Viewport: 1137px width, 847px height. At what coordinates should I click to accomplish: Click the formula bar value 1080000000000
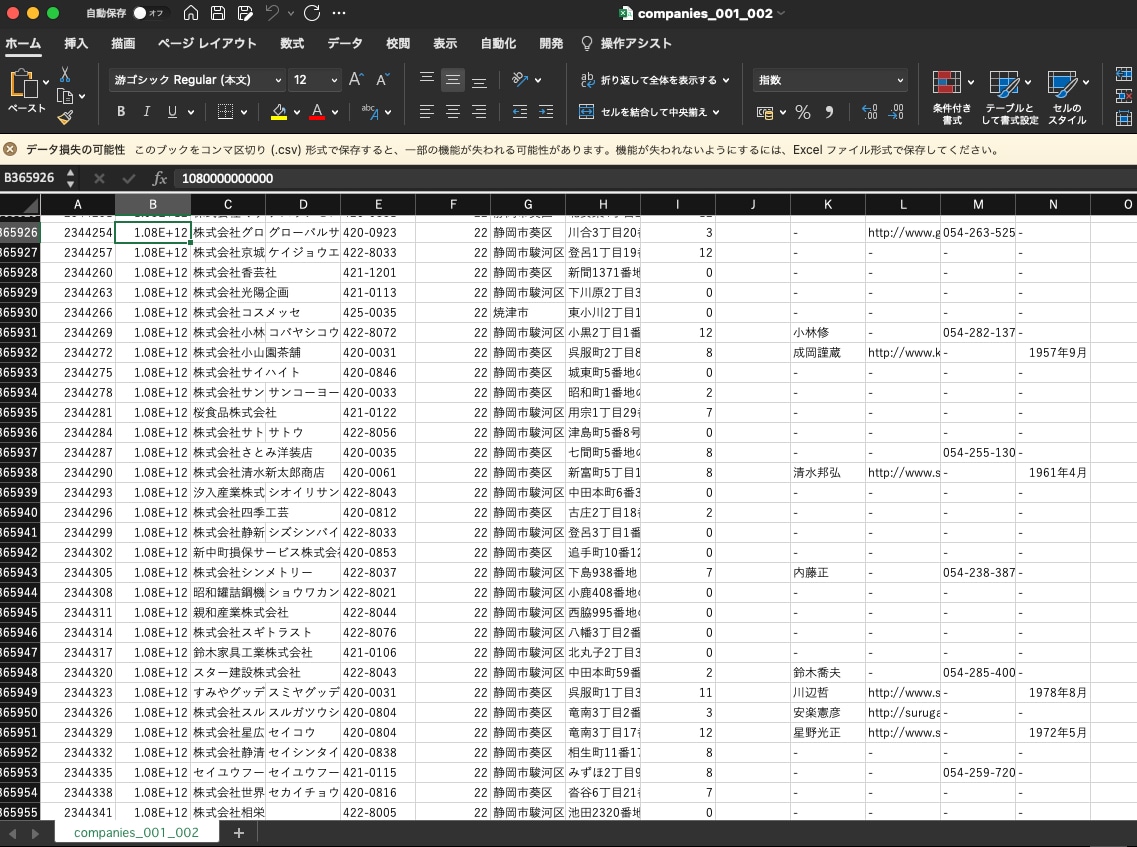pyautogui.click(x=227, y=178)
